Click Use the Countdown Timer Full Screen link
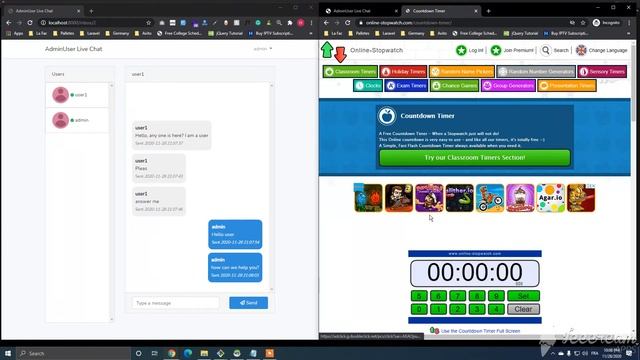 click(480, 331)
